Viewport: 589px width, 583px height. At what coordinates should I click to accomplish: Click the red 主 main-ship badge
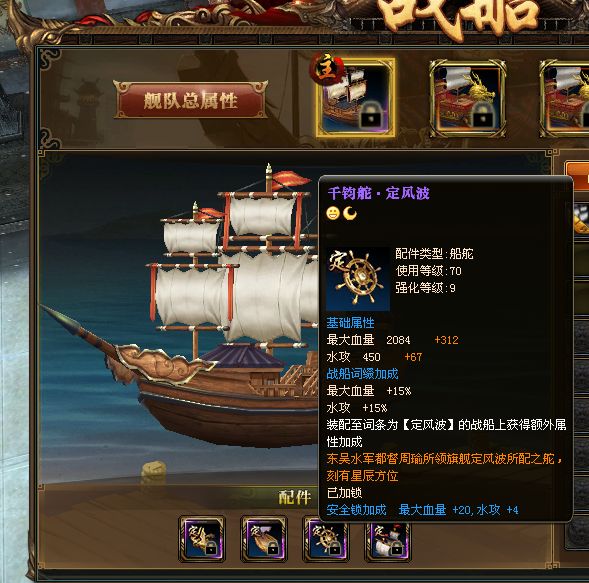327,69
